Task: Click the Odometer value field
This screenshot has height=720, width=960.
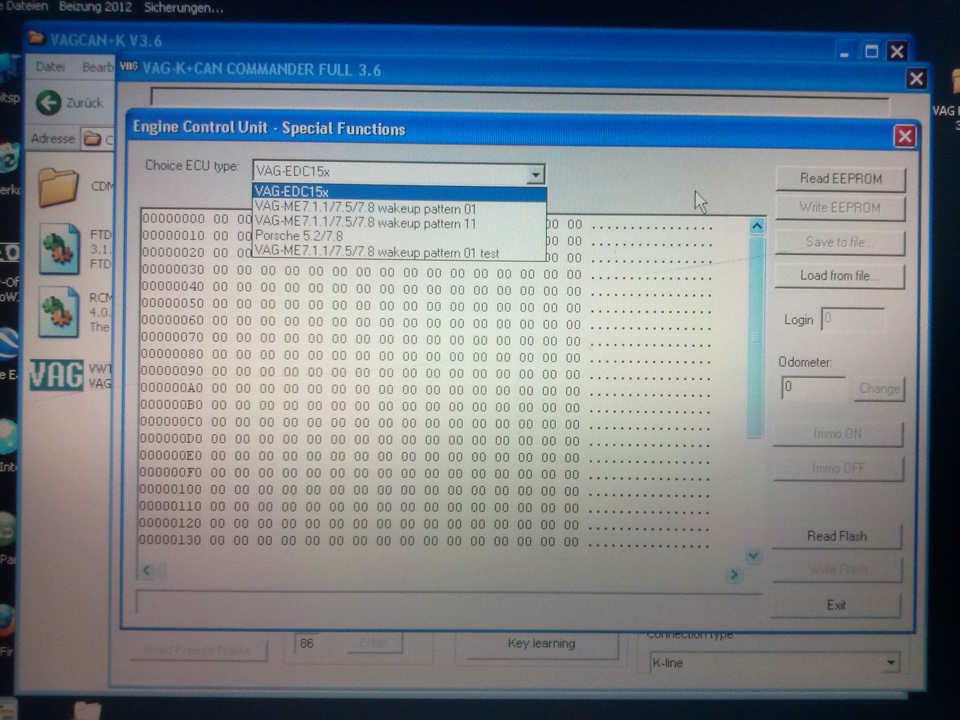Action: (813, 388)
